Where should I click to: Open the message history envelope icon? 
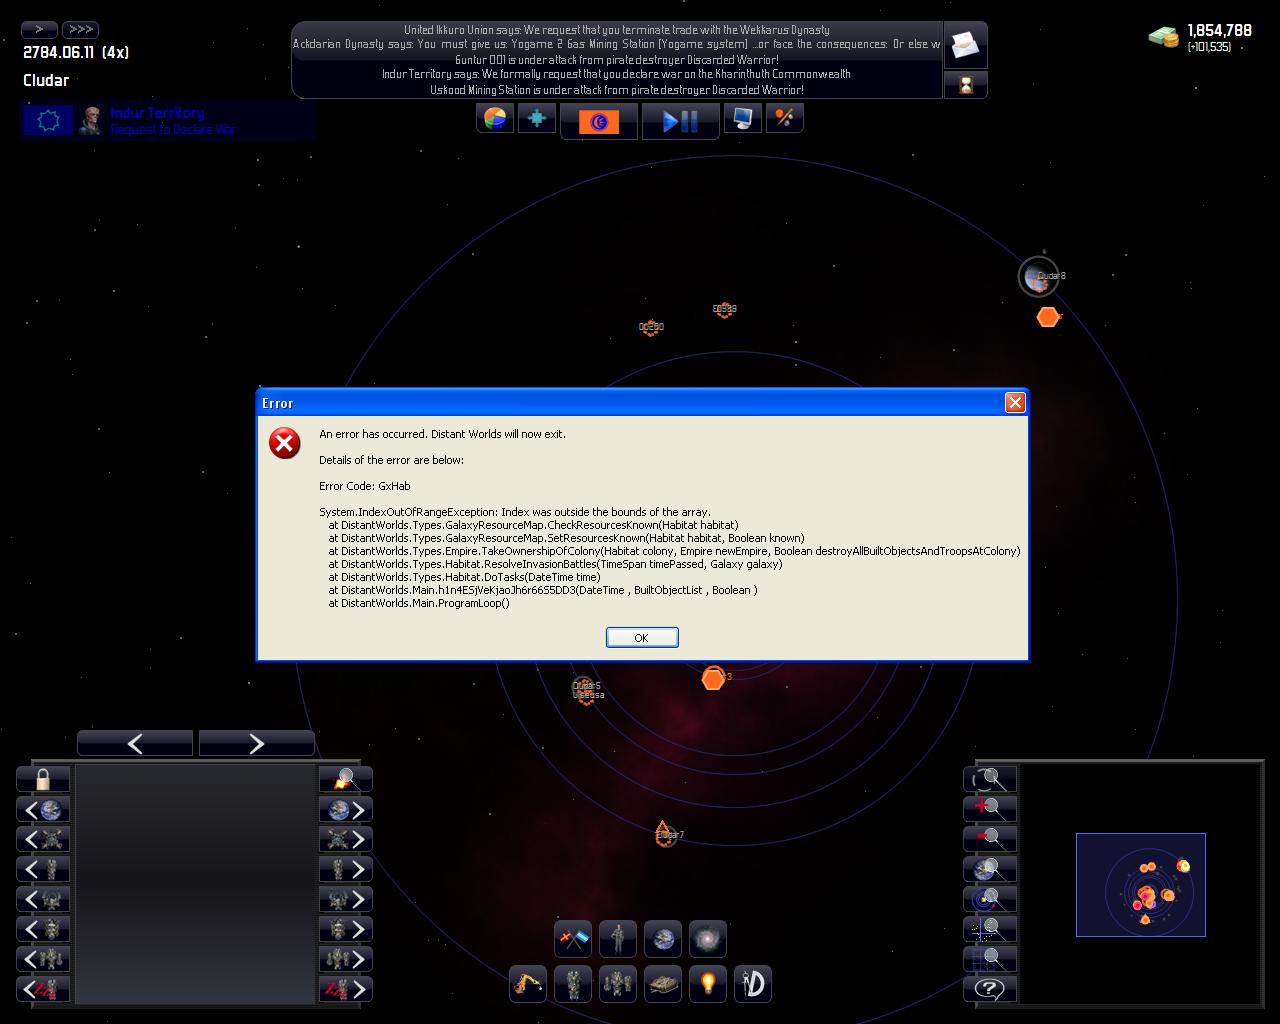pyautogui.click(x=965, y=45)
